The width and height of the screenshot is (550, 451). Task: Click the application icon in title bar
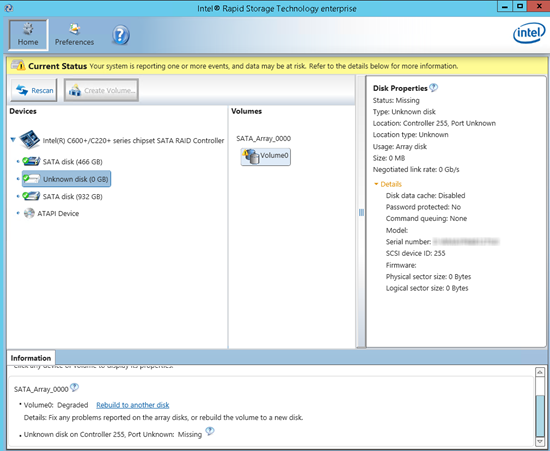point(9,8)
